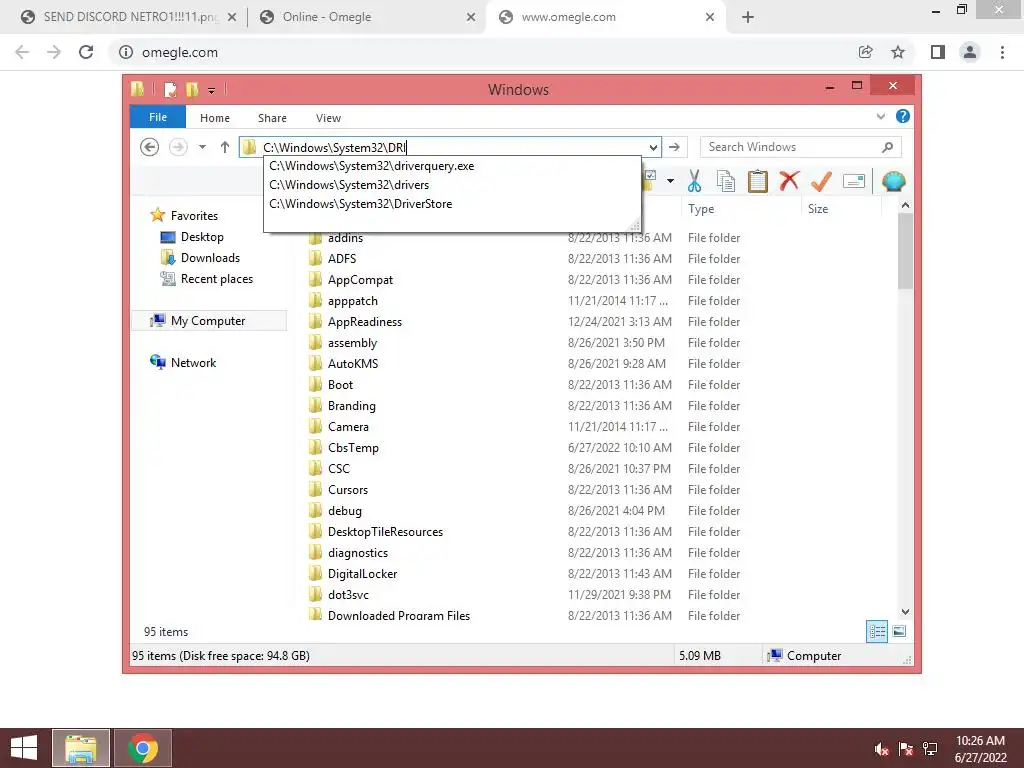Open Downloads in Favorites

pyautogui.click(x=210, y=258)
